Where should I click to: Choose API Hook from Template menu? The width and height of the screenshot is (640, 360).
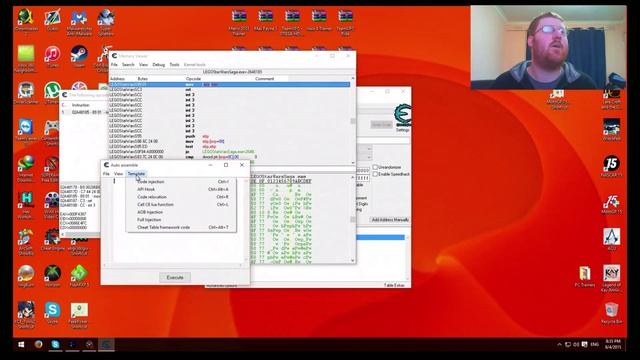(x=182, y=189)
